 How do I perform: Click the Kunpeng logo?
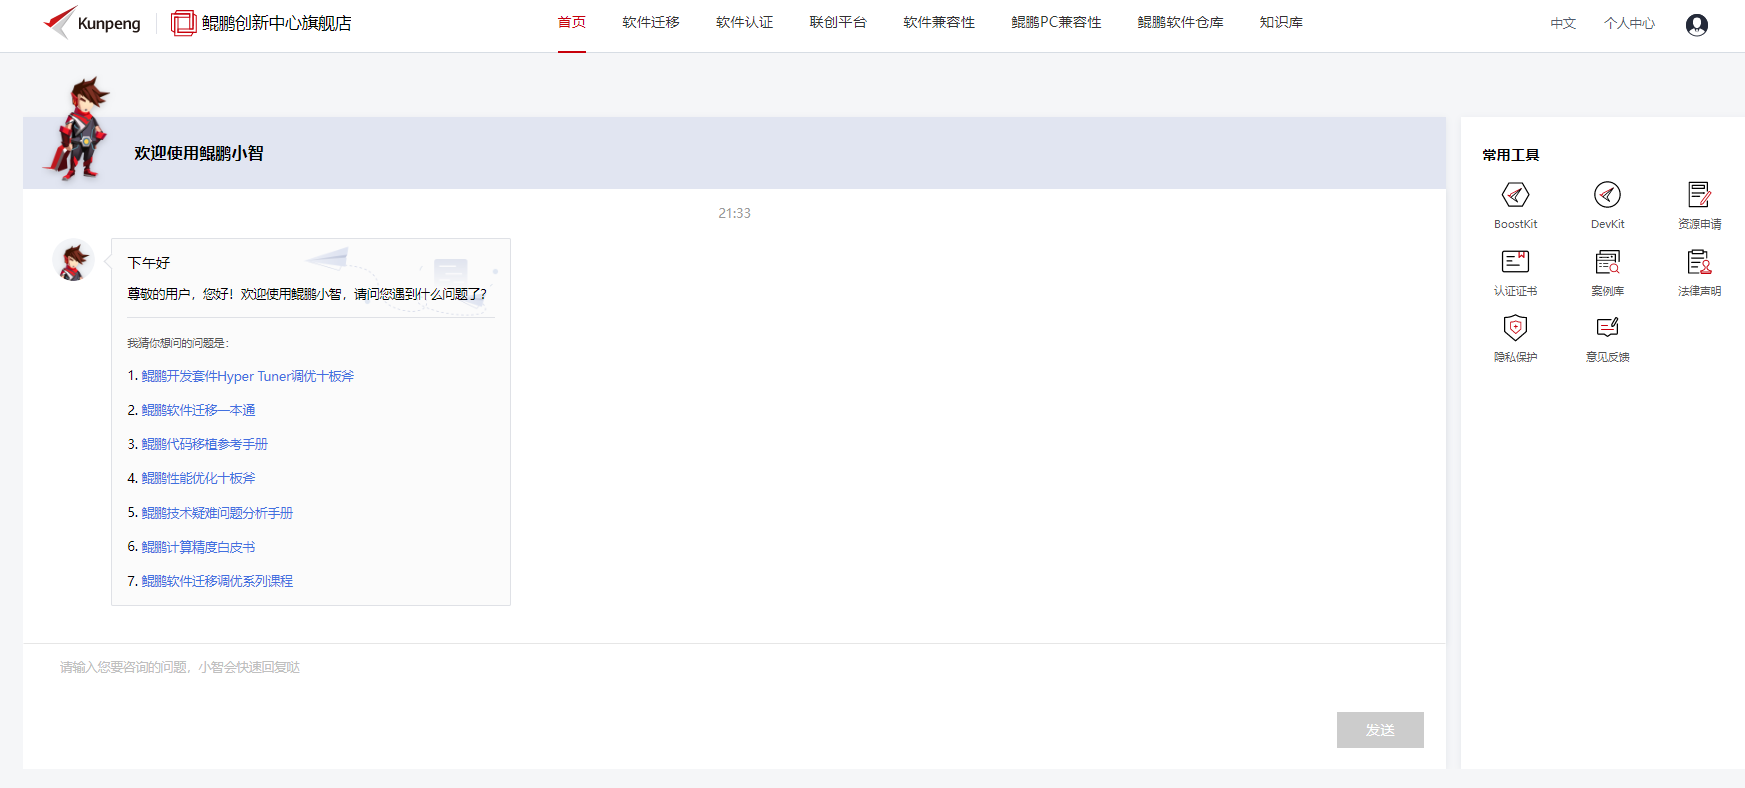click(x=92, y=23)
